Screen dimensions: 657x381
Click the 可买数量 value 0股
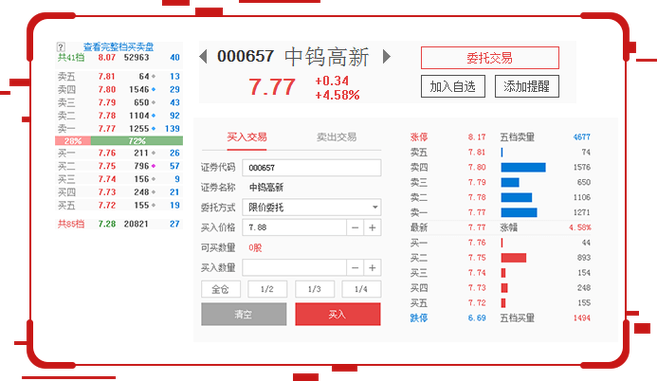(255, 248)
